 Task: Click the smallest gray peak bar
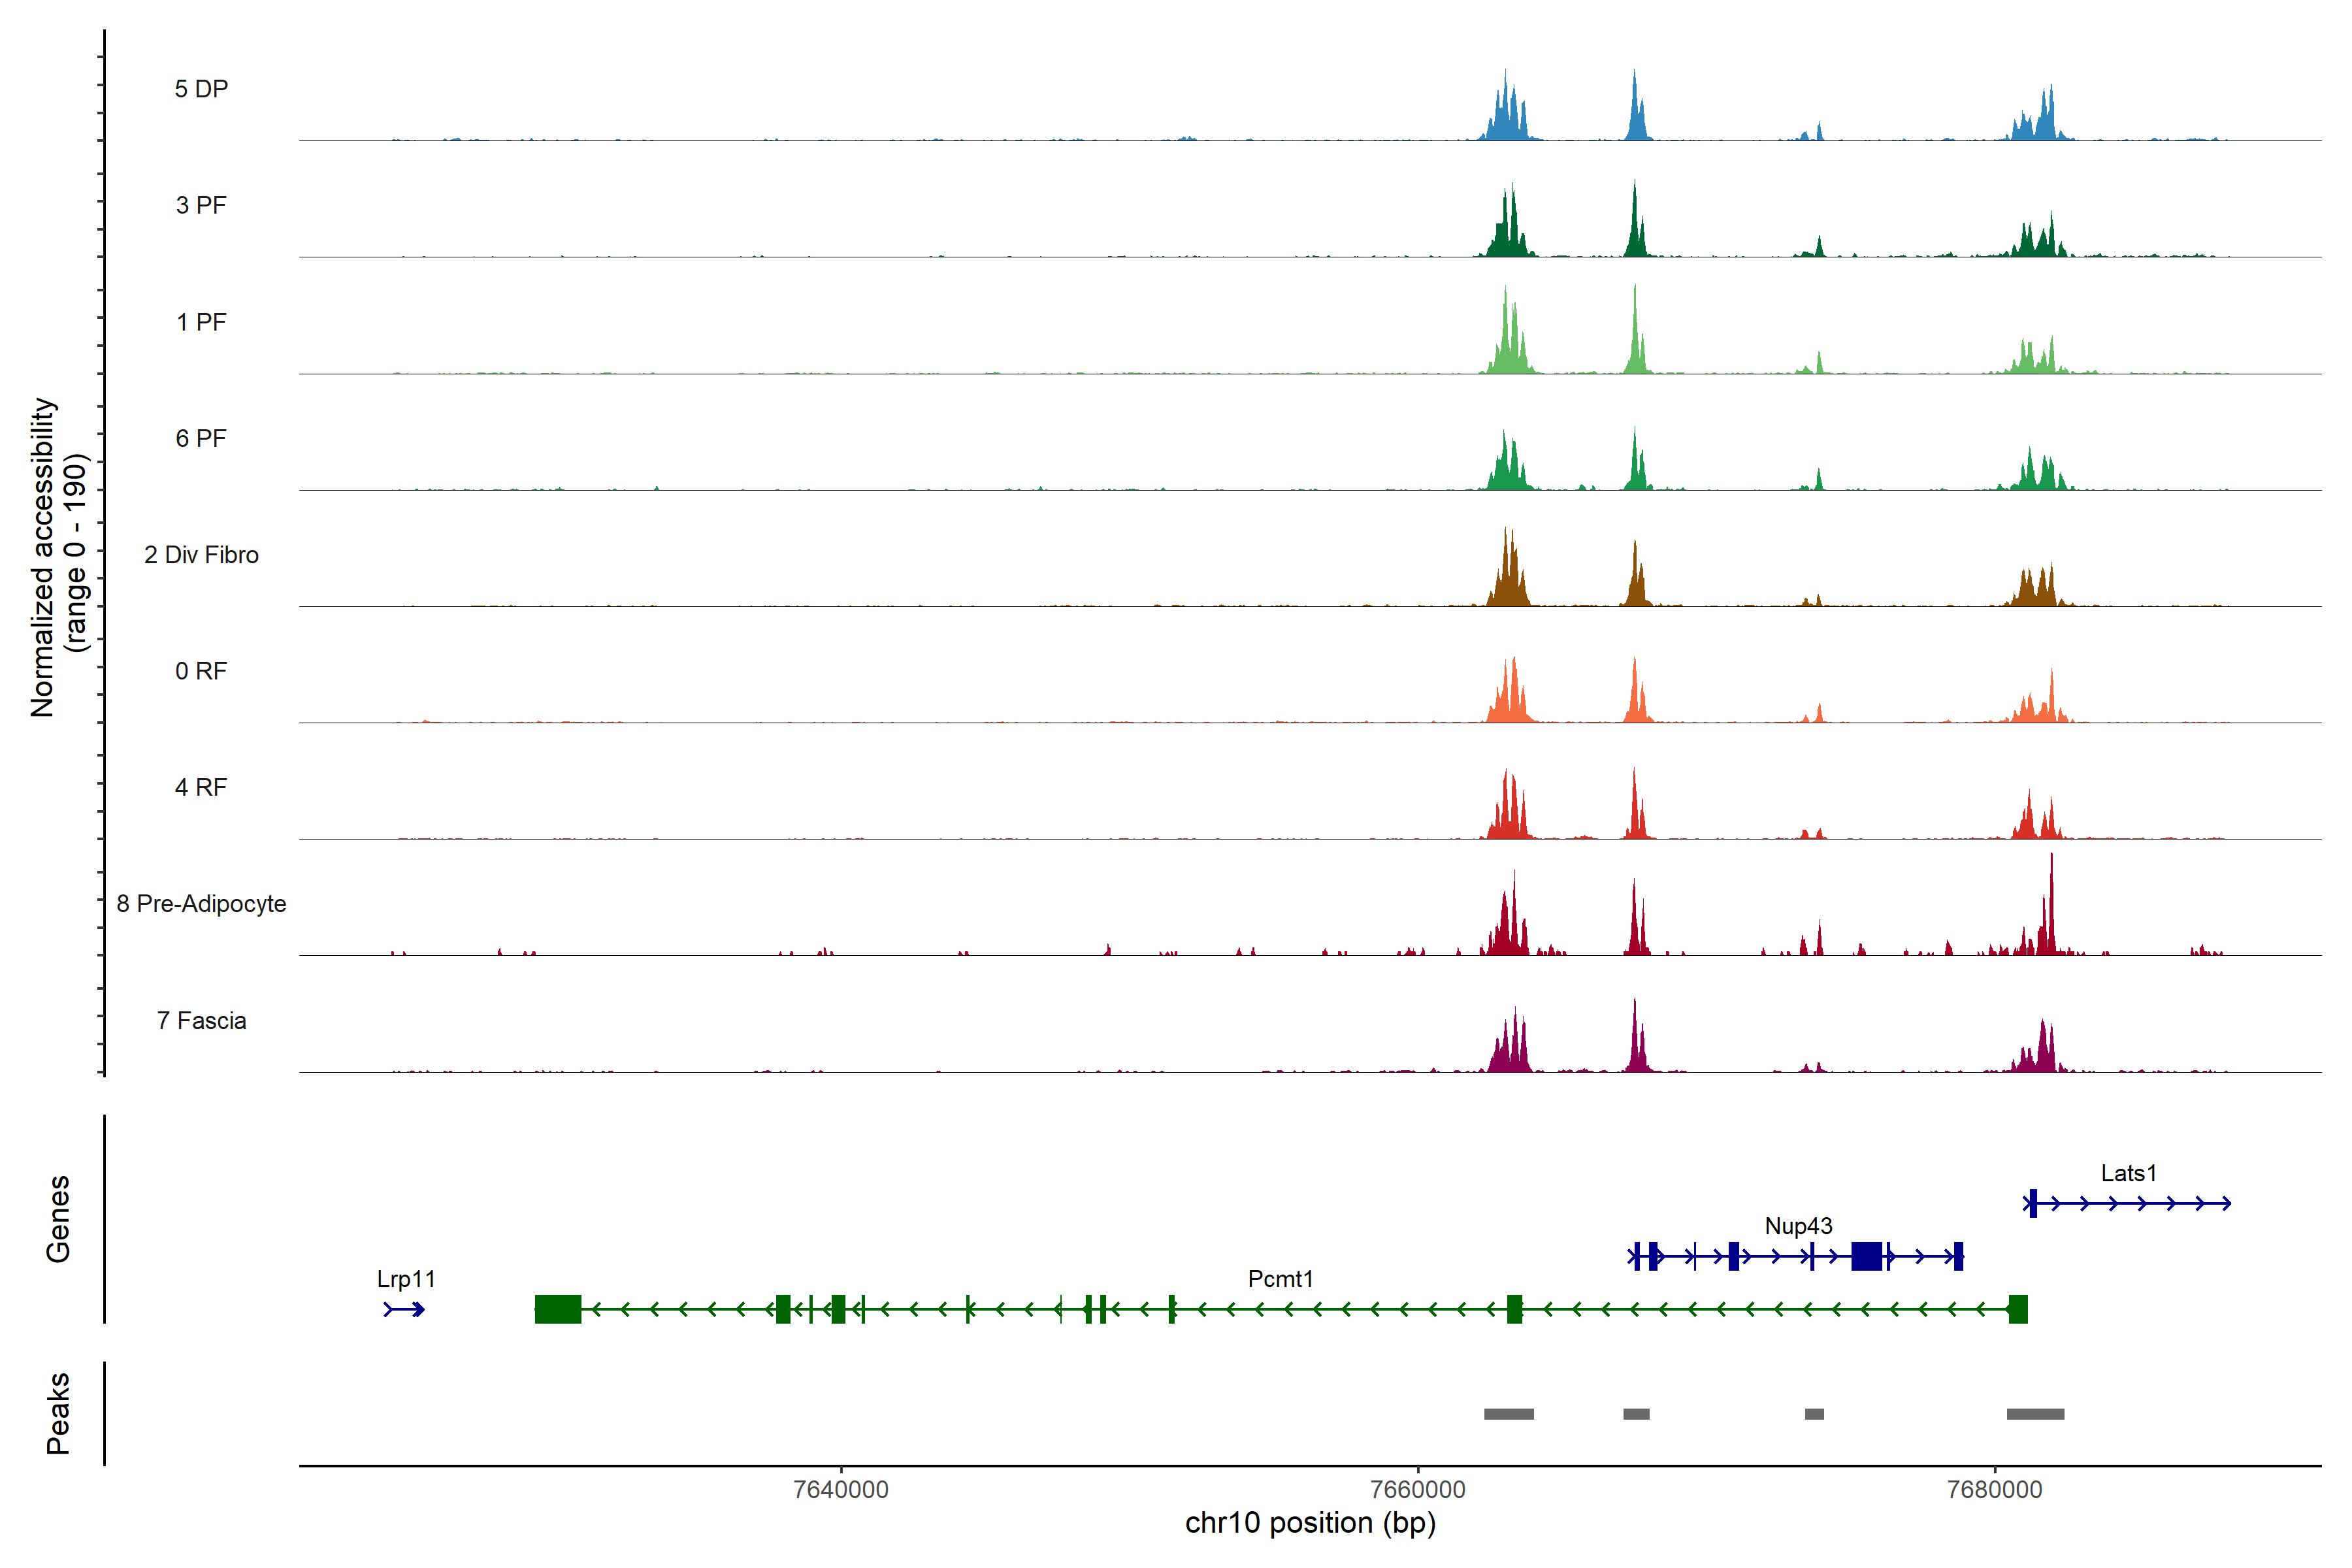(x=1814, y=1414)
